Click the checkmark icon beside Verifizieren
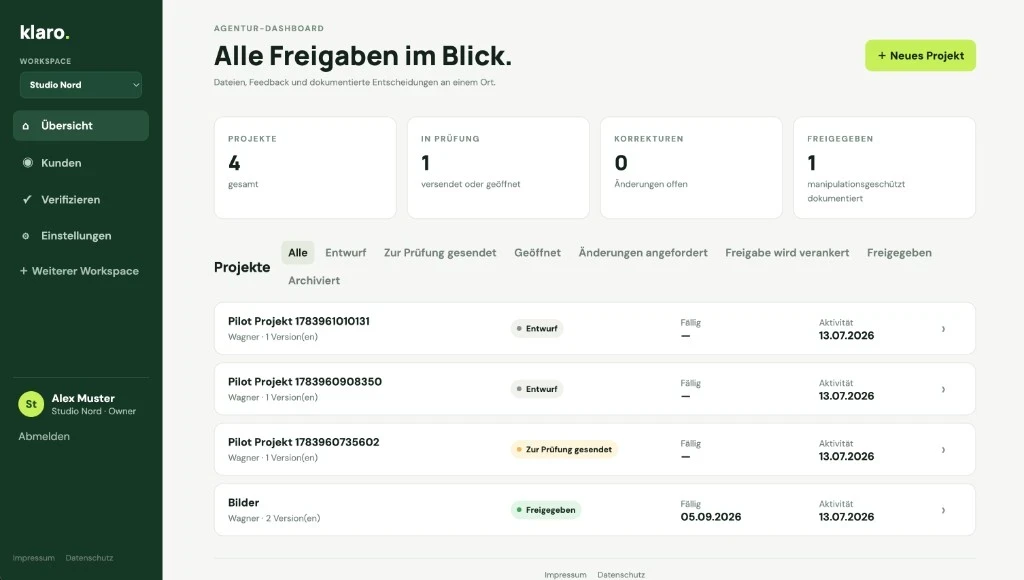Viewport: 1024px width, 580px height. coord(27,199)
